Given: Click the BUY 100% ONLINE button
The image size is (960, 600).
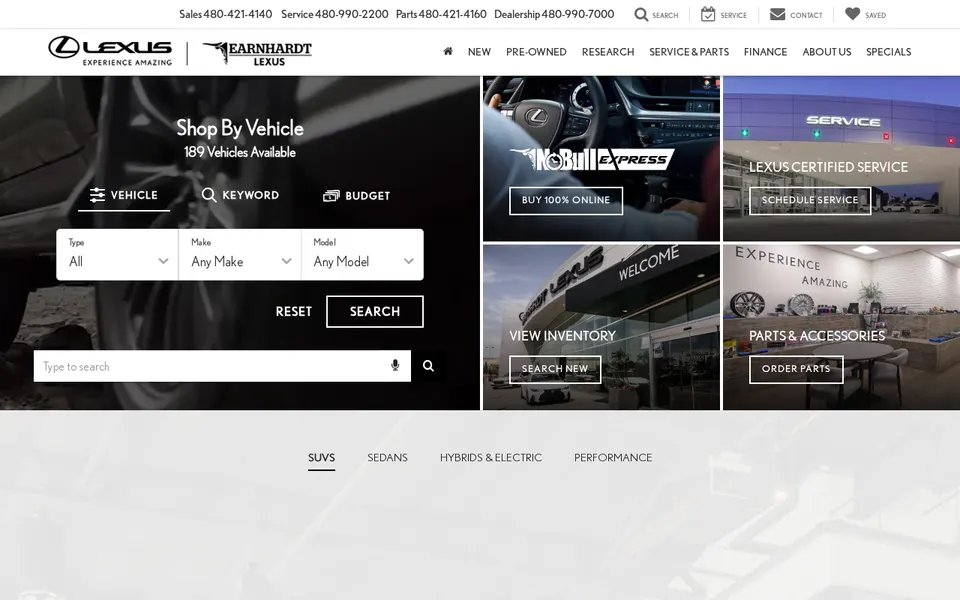Looking at the screenshot, I should coord(566,201).
